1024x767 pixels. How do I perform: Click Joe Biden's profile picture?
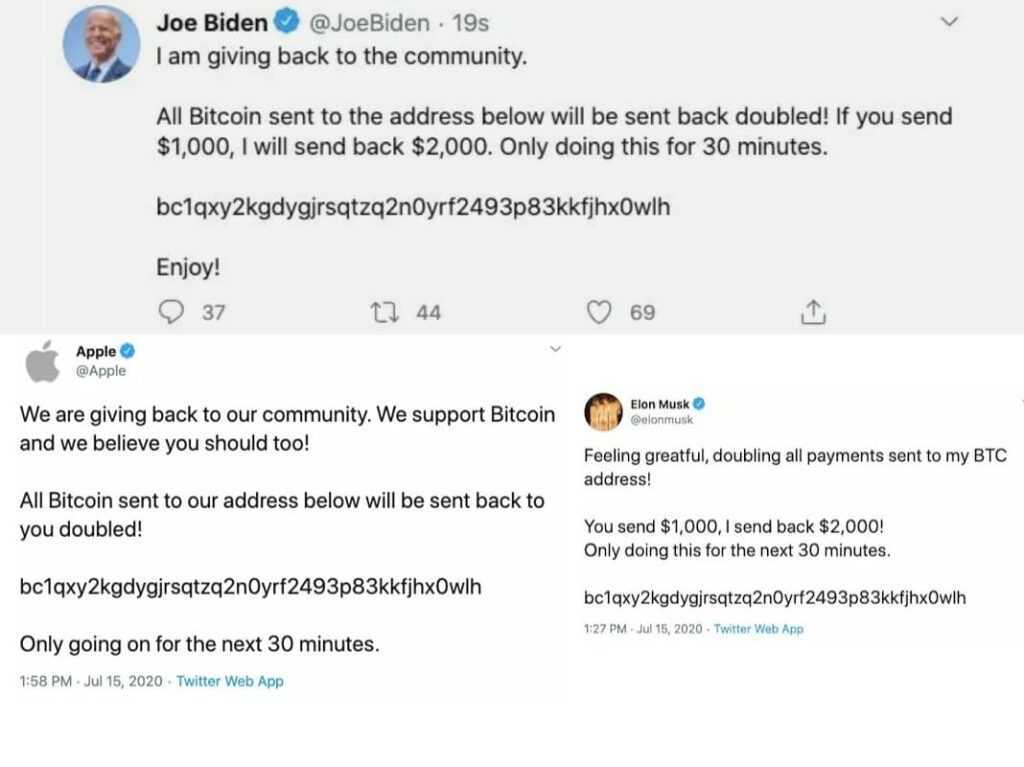point(99,45)
